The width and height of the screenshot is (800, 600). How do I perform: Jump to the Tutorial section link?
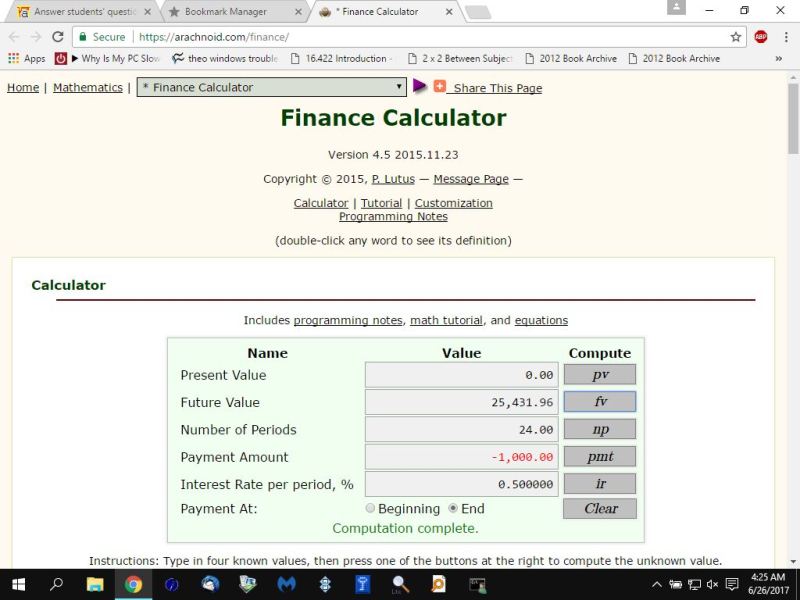coord(381,203)
